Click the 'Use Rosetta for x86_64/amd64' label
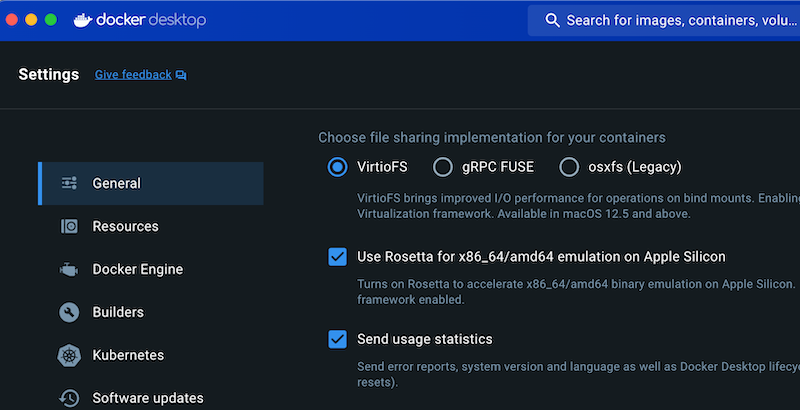 coord(541,257)
